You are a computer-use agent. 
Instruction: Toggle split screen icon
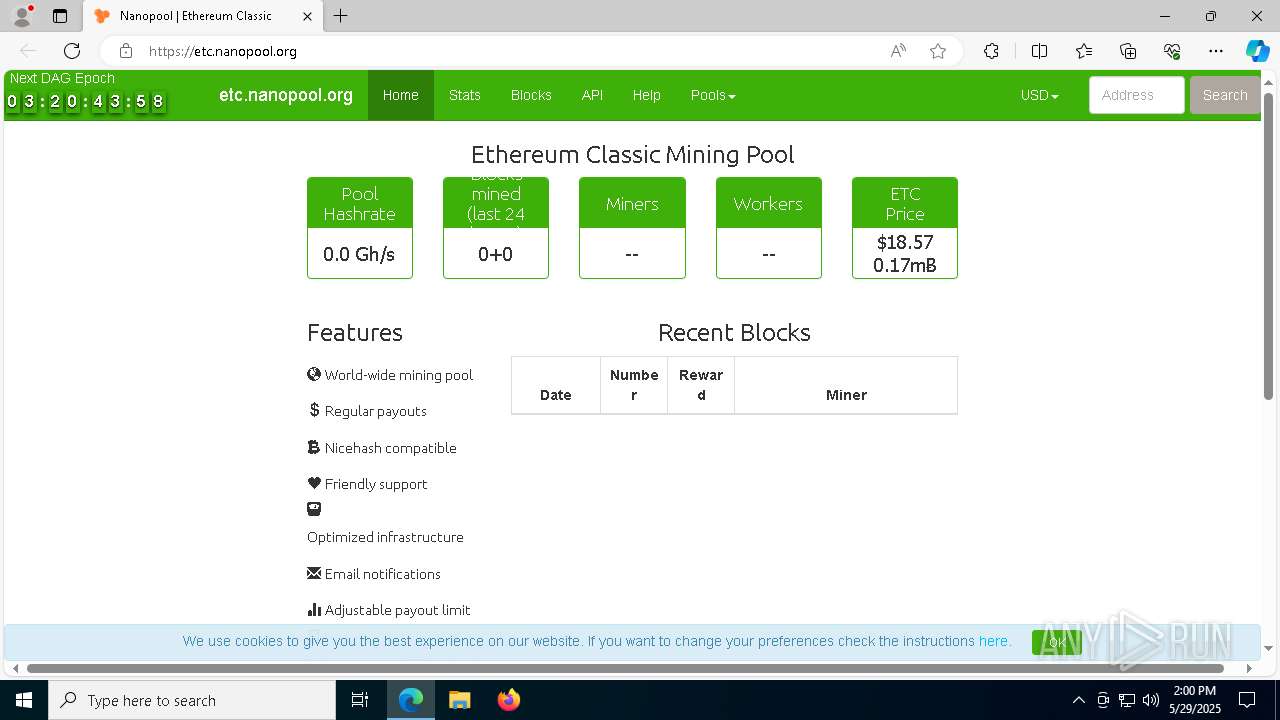pyautogui.click(x=1039, y=51)
